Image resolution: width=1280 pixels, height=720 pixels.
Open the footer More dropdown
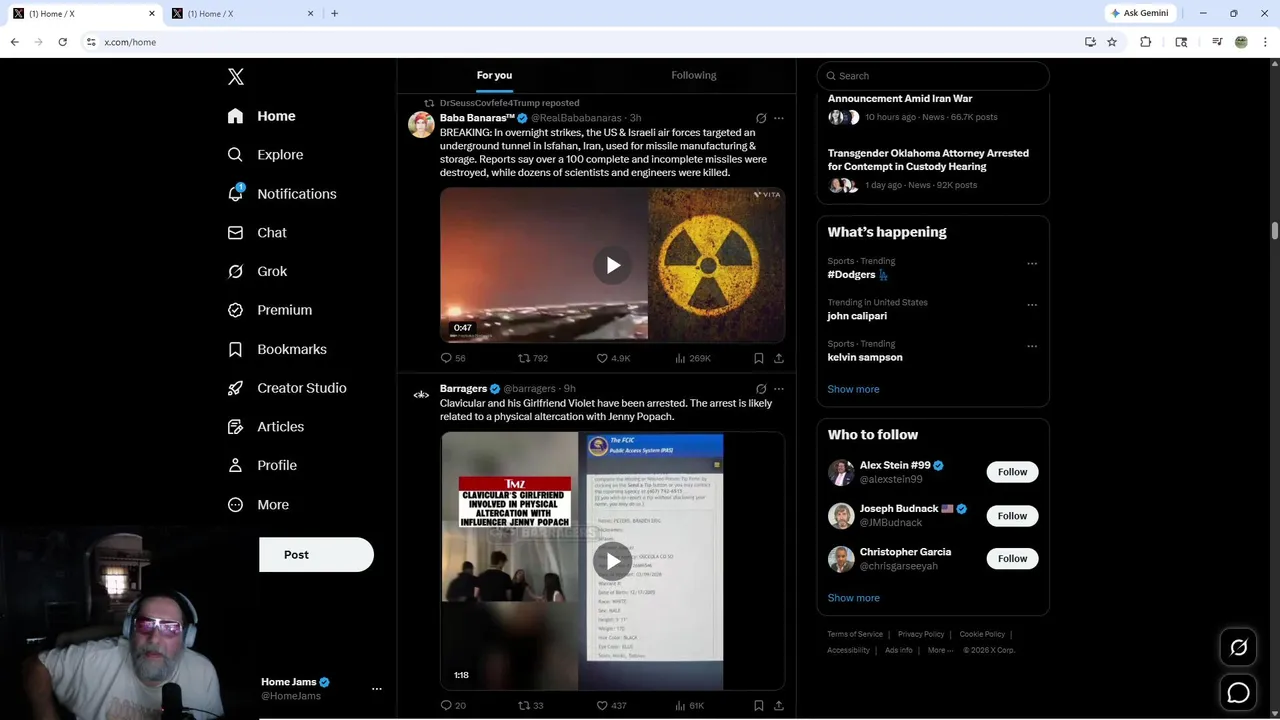point(940,650)
